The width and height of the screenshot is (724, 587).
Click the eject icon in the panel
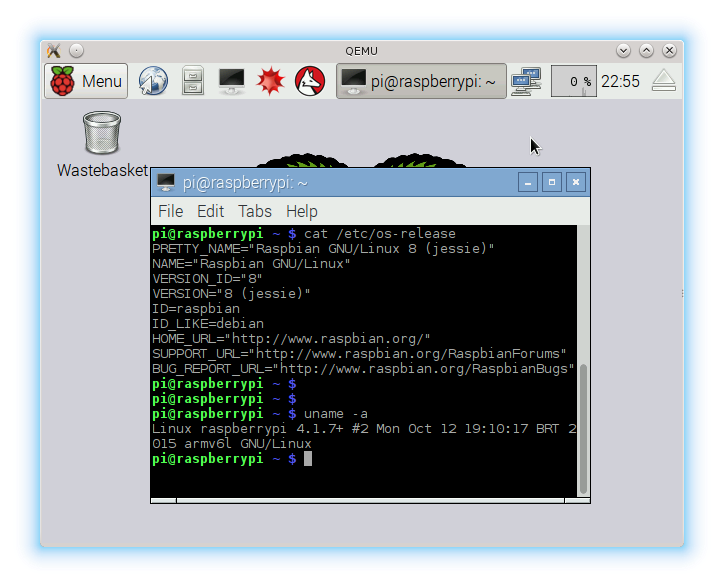pos(664,81)
